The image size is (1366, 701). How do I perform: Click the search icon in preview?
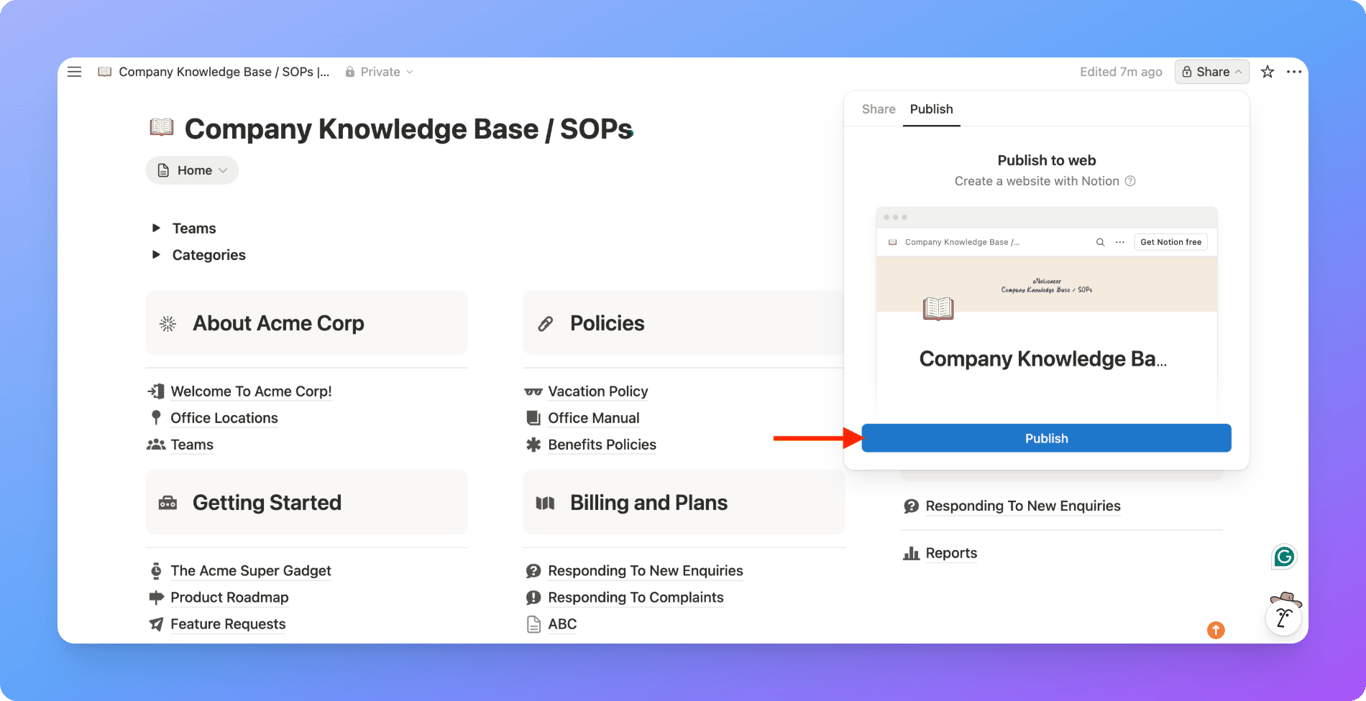1100,242
